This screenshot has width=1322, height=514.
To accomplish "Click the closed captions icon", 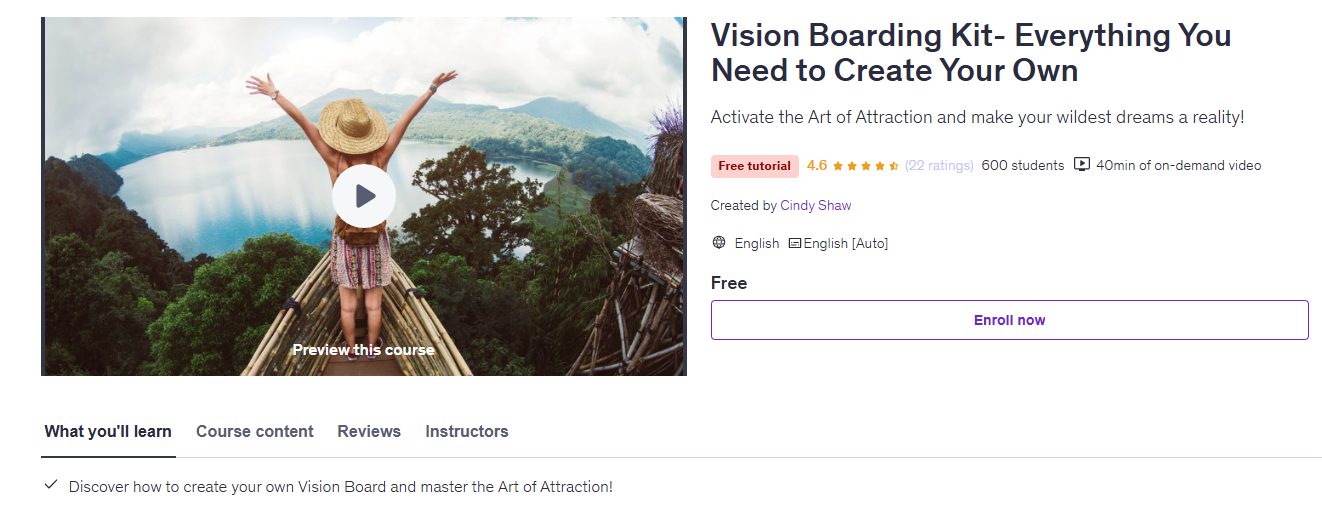I will [794, 243].
